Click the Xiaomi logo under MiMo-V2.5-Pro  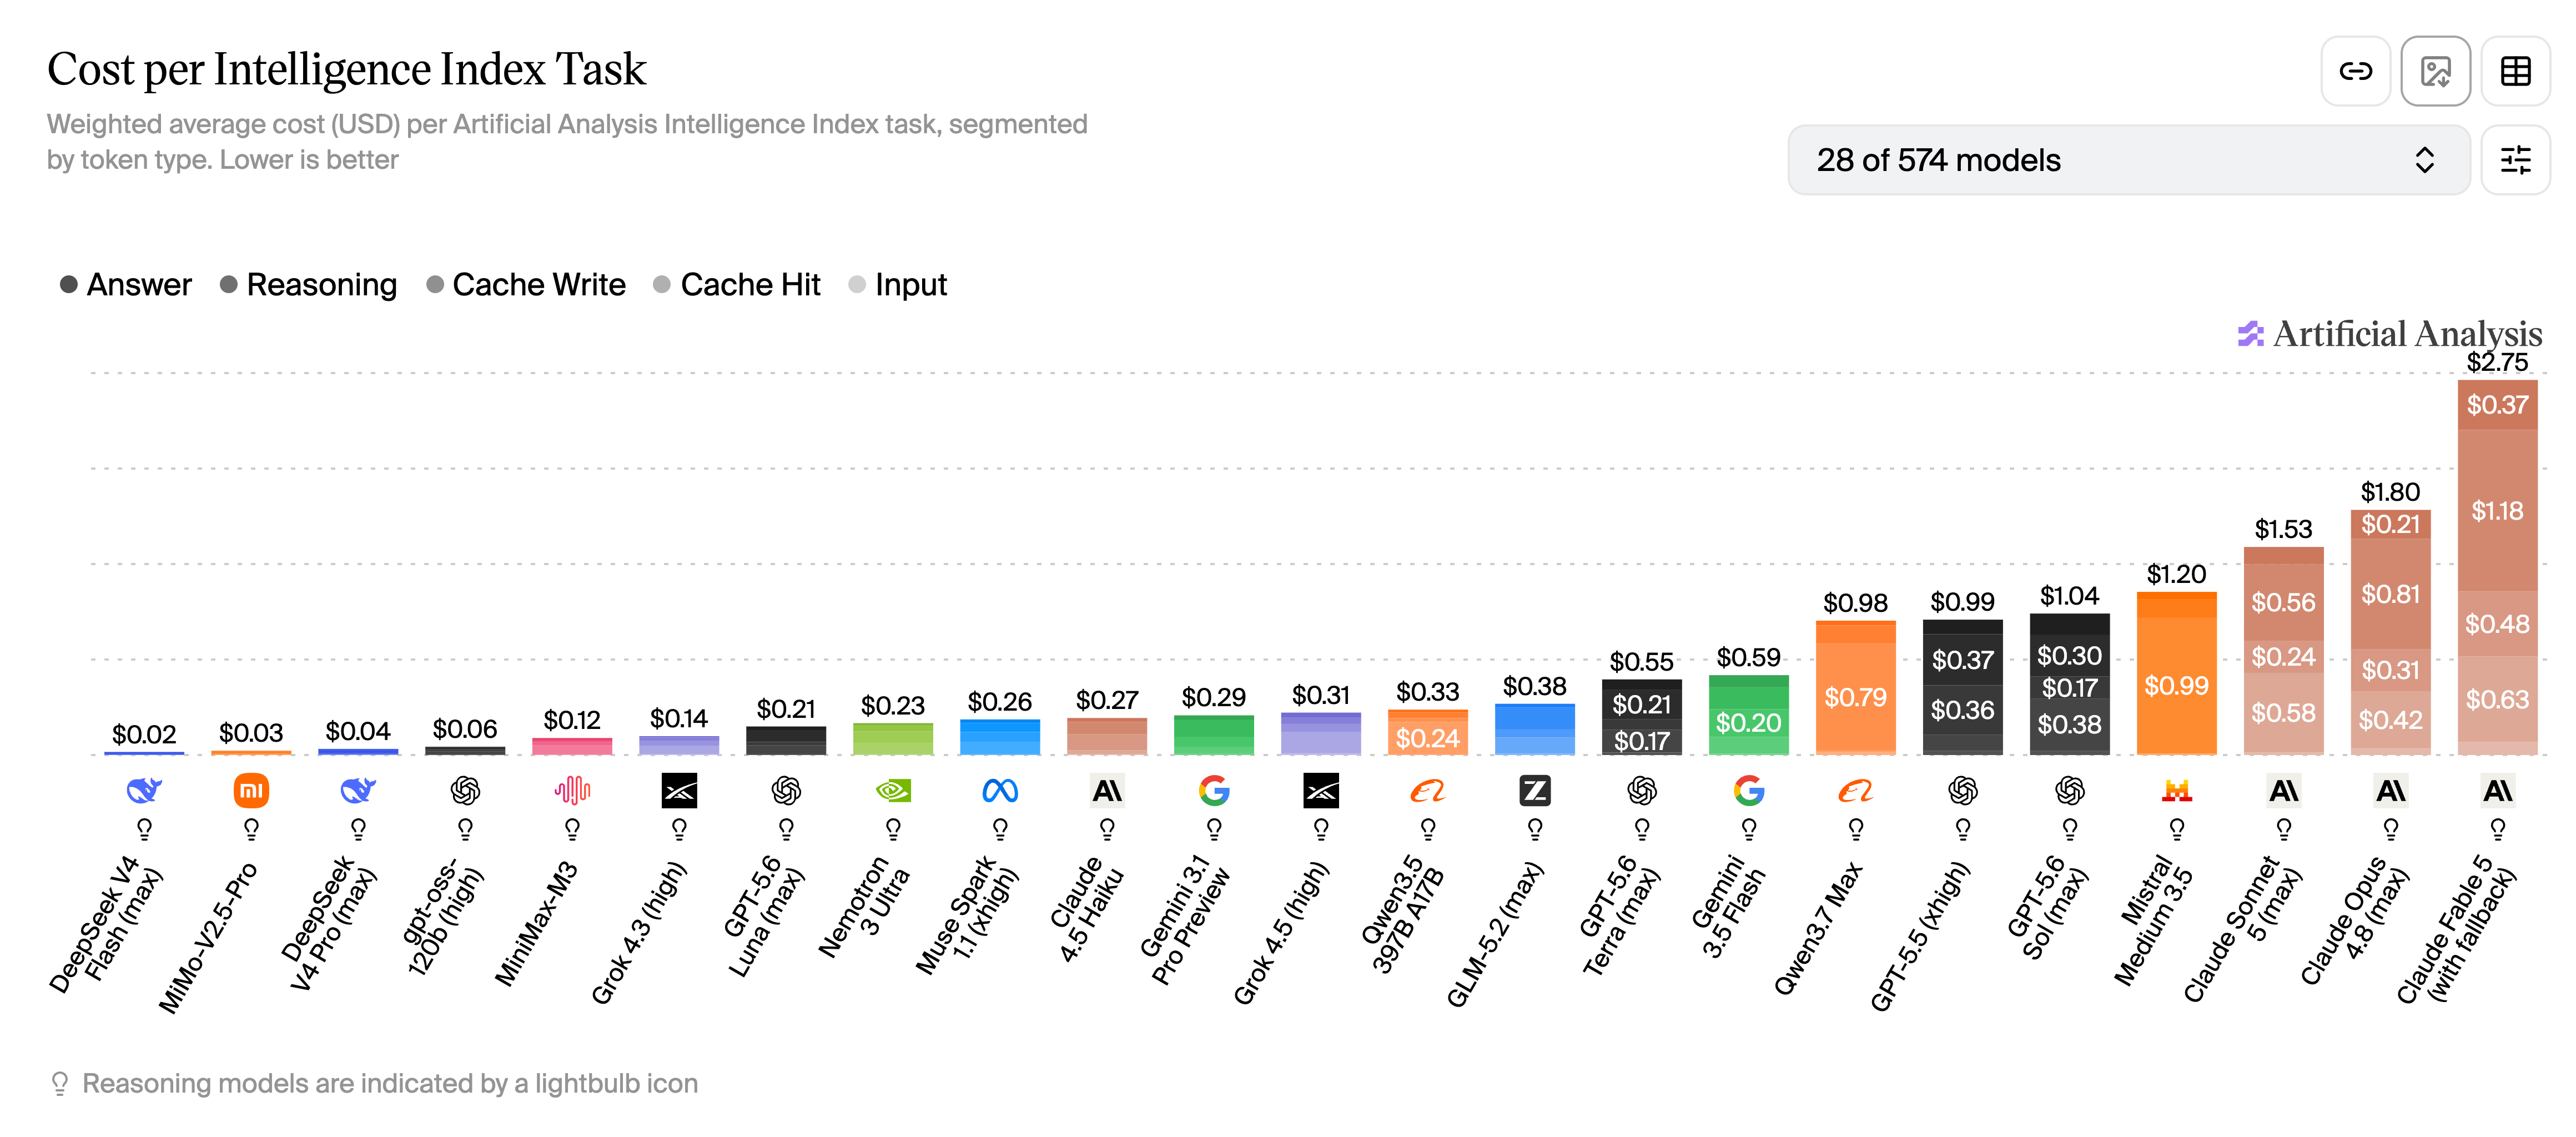pyautogui.click(x=251, y=791)
